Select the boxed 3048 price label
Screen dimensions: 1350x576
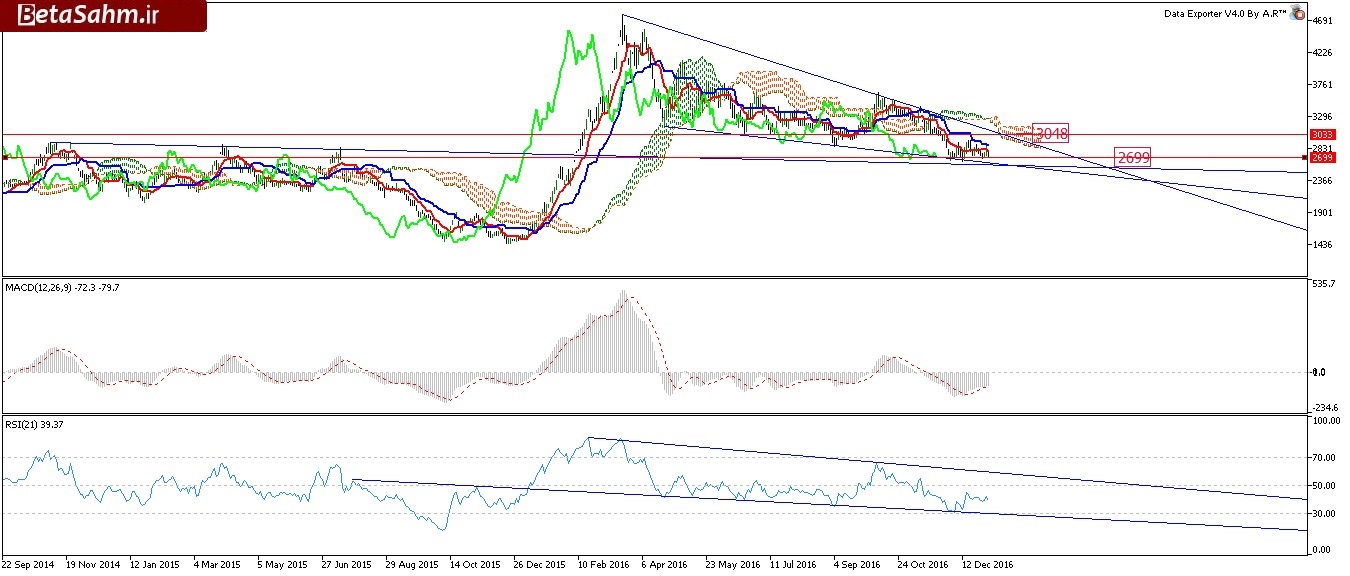(1052, 133)
